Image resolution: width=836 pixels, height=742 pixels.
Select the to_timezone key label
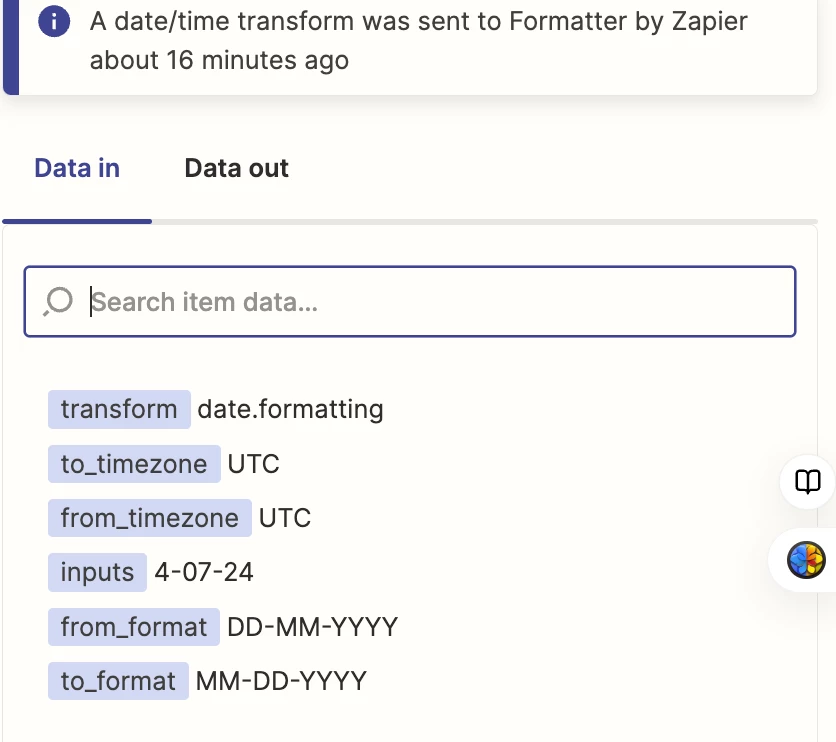pos(133,464)
